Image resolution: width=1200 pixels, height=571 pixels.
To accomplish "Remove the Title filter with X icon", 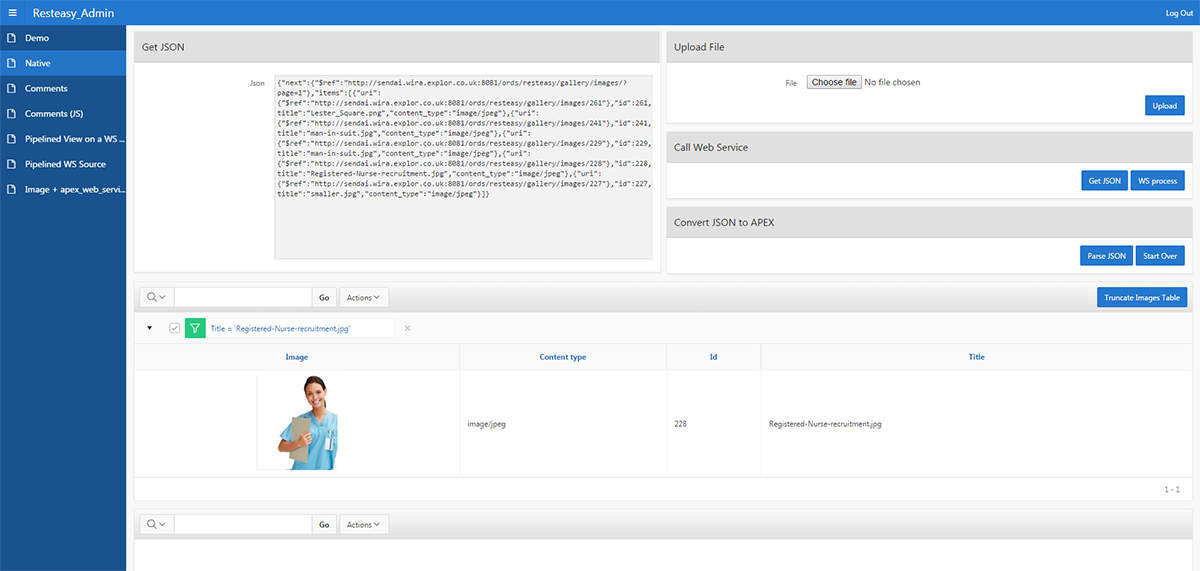I will tap(407, 328).
